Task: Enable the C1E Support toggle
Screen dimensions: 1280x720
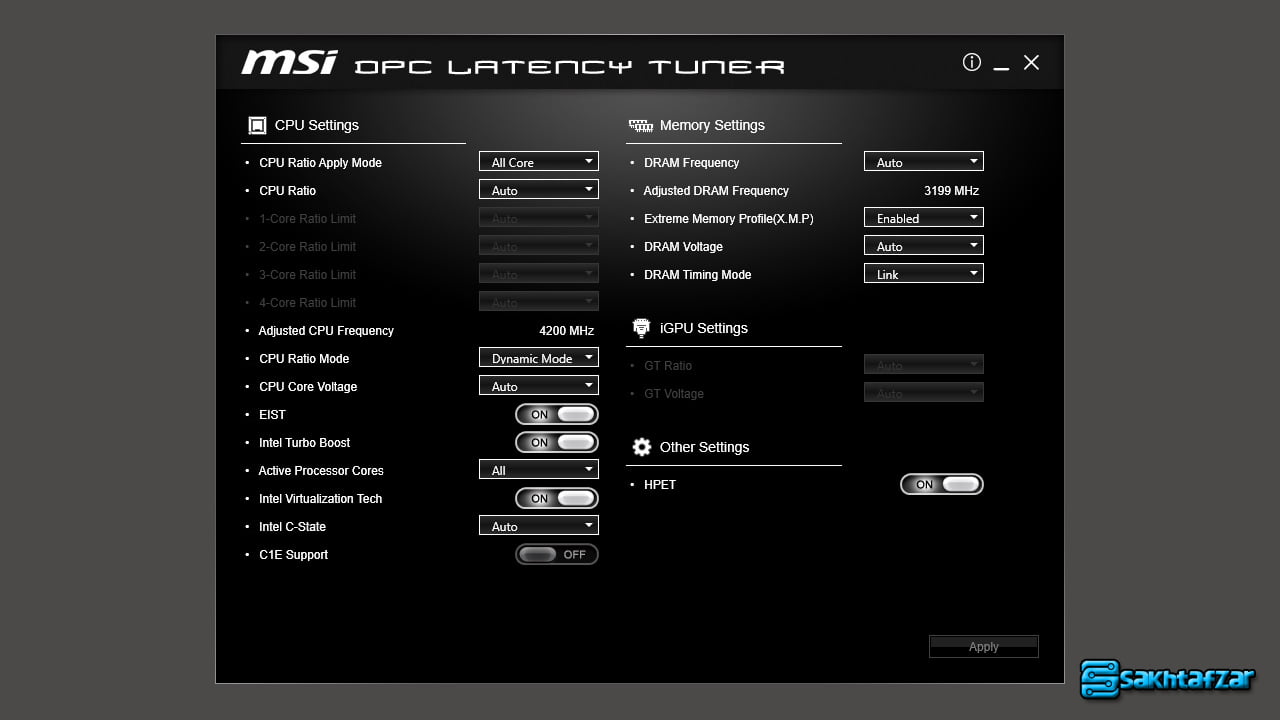Action: coord(557,554)
